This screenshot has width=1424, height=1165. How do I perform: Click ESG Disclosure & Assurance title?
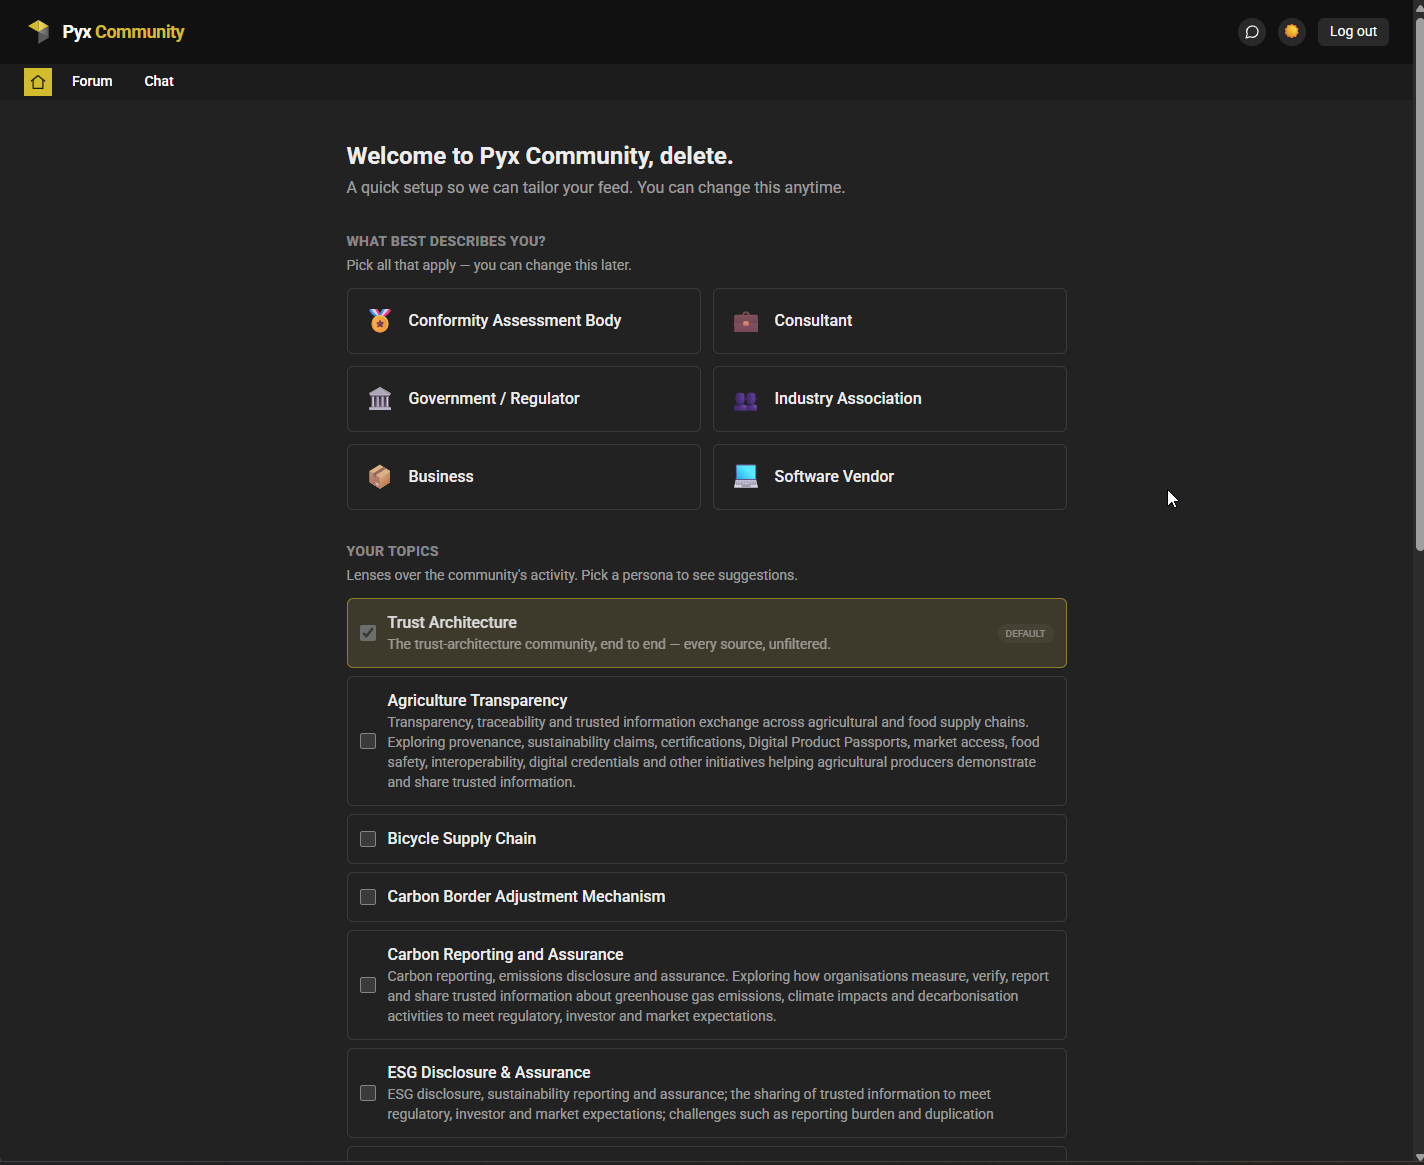pyautogui.click(x=489, y=1072)
